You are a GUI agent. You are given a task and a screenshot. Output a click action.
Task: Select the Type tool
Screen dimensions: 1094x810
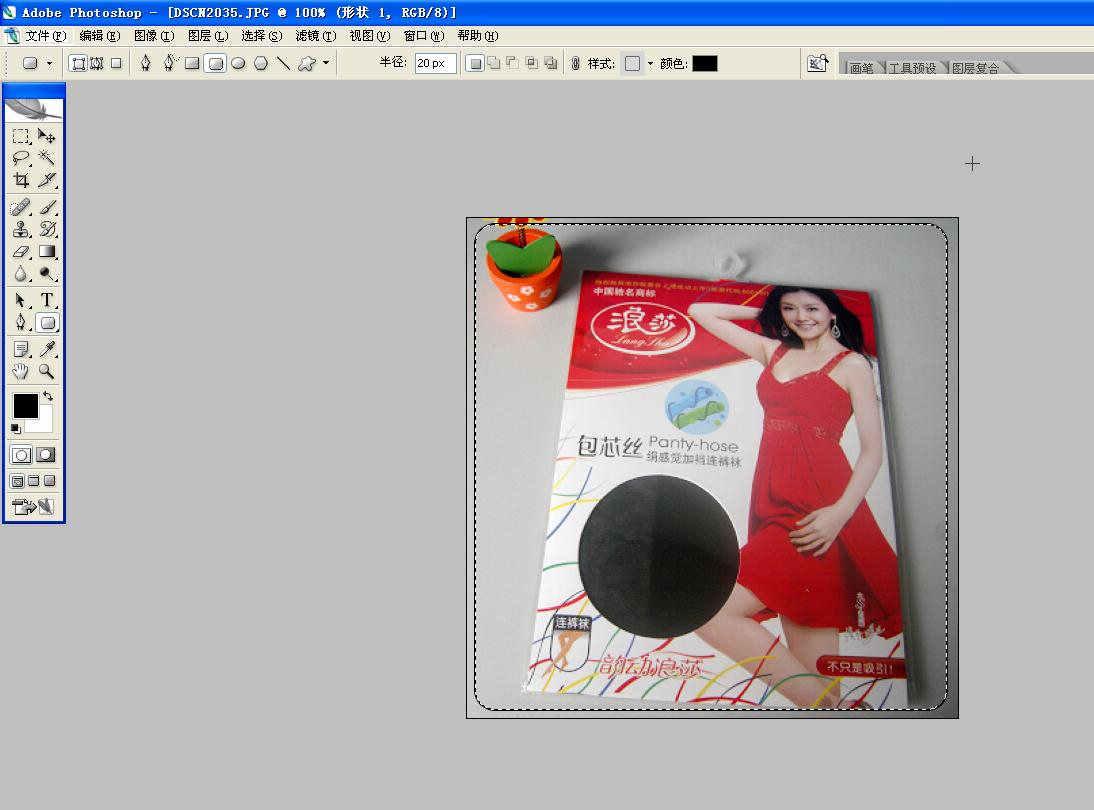pyautogui.click(x=47, y=301)
